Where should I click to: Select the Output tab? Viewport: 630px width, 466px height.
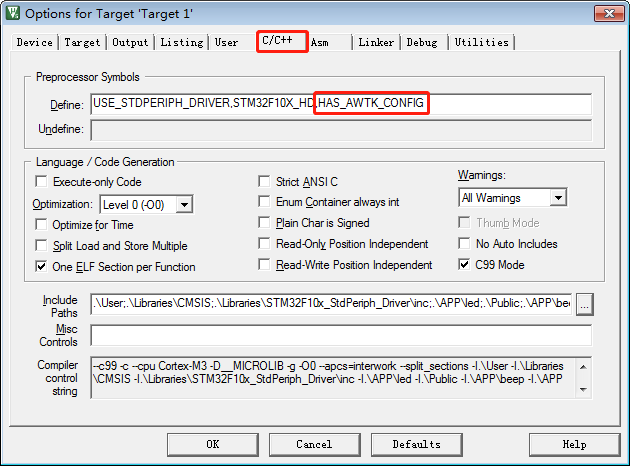(130, 42)
